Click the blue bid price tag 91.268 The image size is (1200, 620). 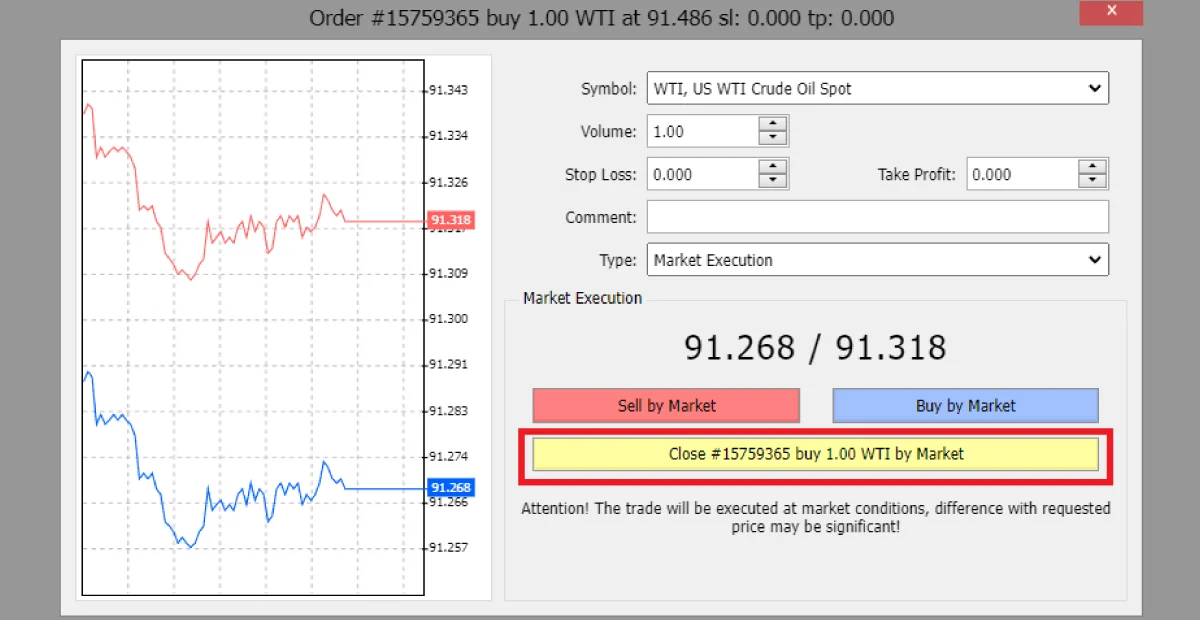coord(449,488)
